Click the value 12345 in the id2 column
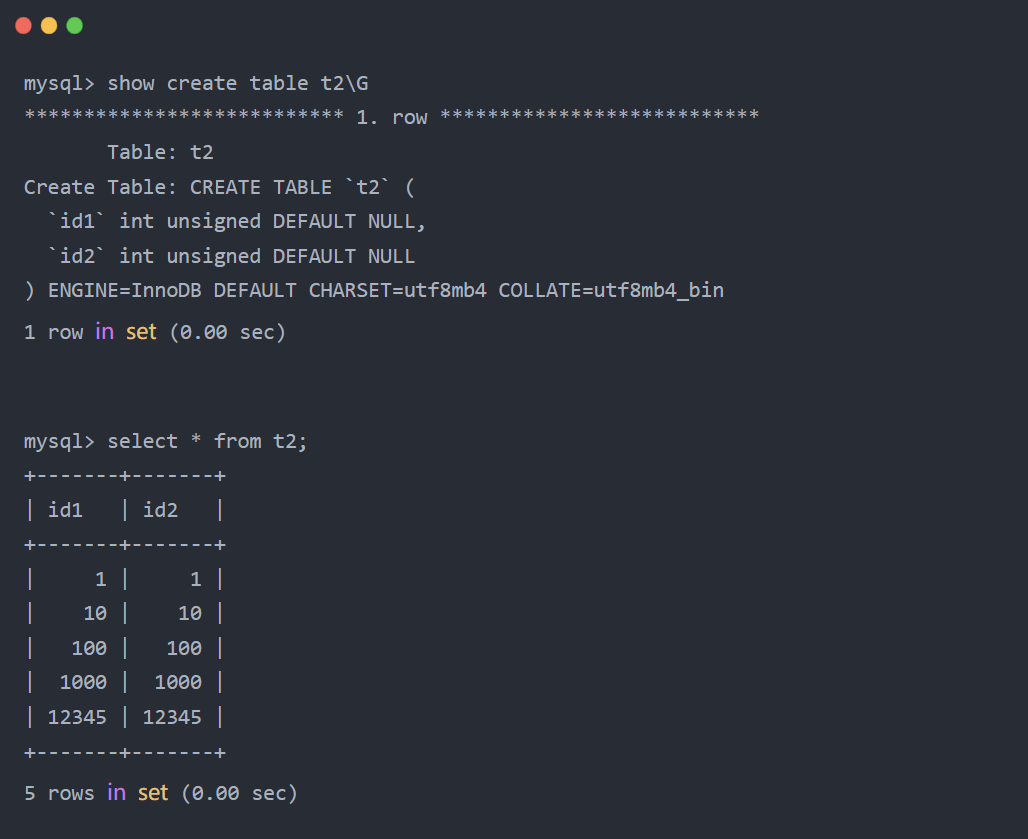1028x839 pixels. (x=172, y=717)
